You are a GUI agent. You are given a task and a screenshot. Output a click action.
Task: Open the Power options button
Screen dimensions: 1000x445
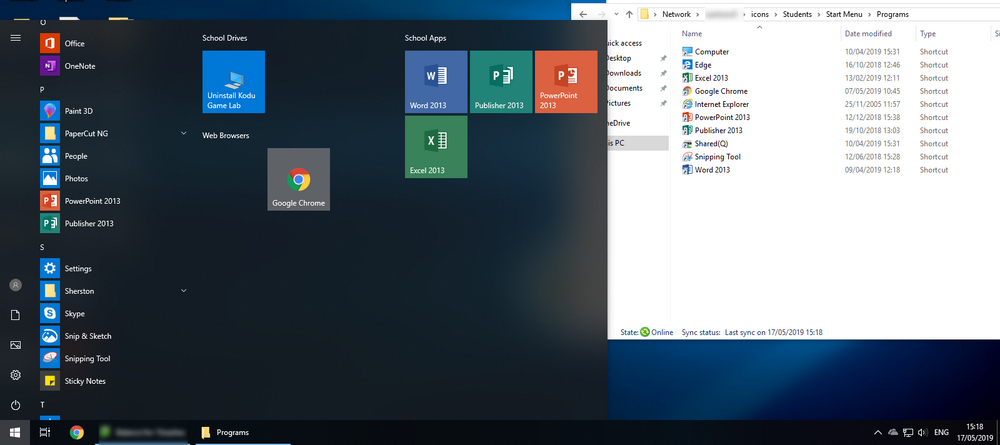point(15,405)
